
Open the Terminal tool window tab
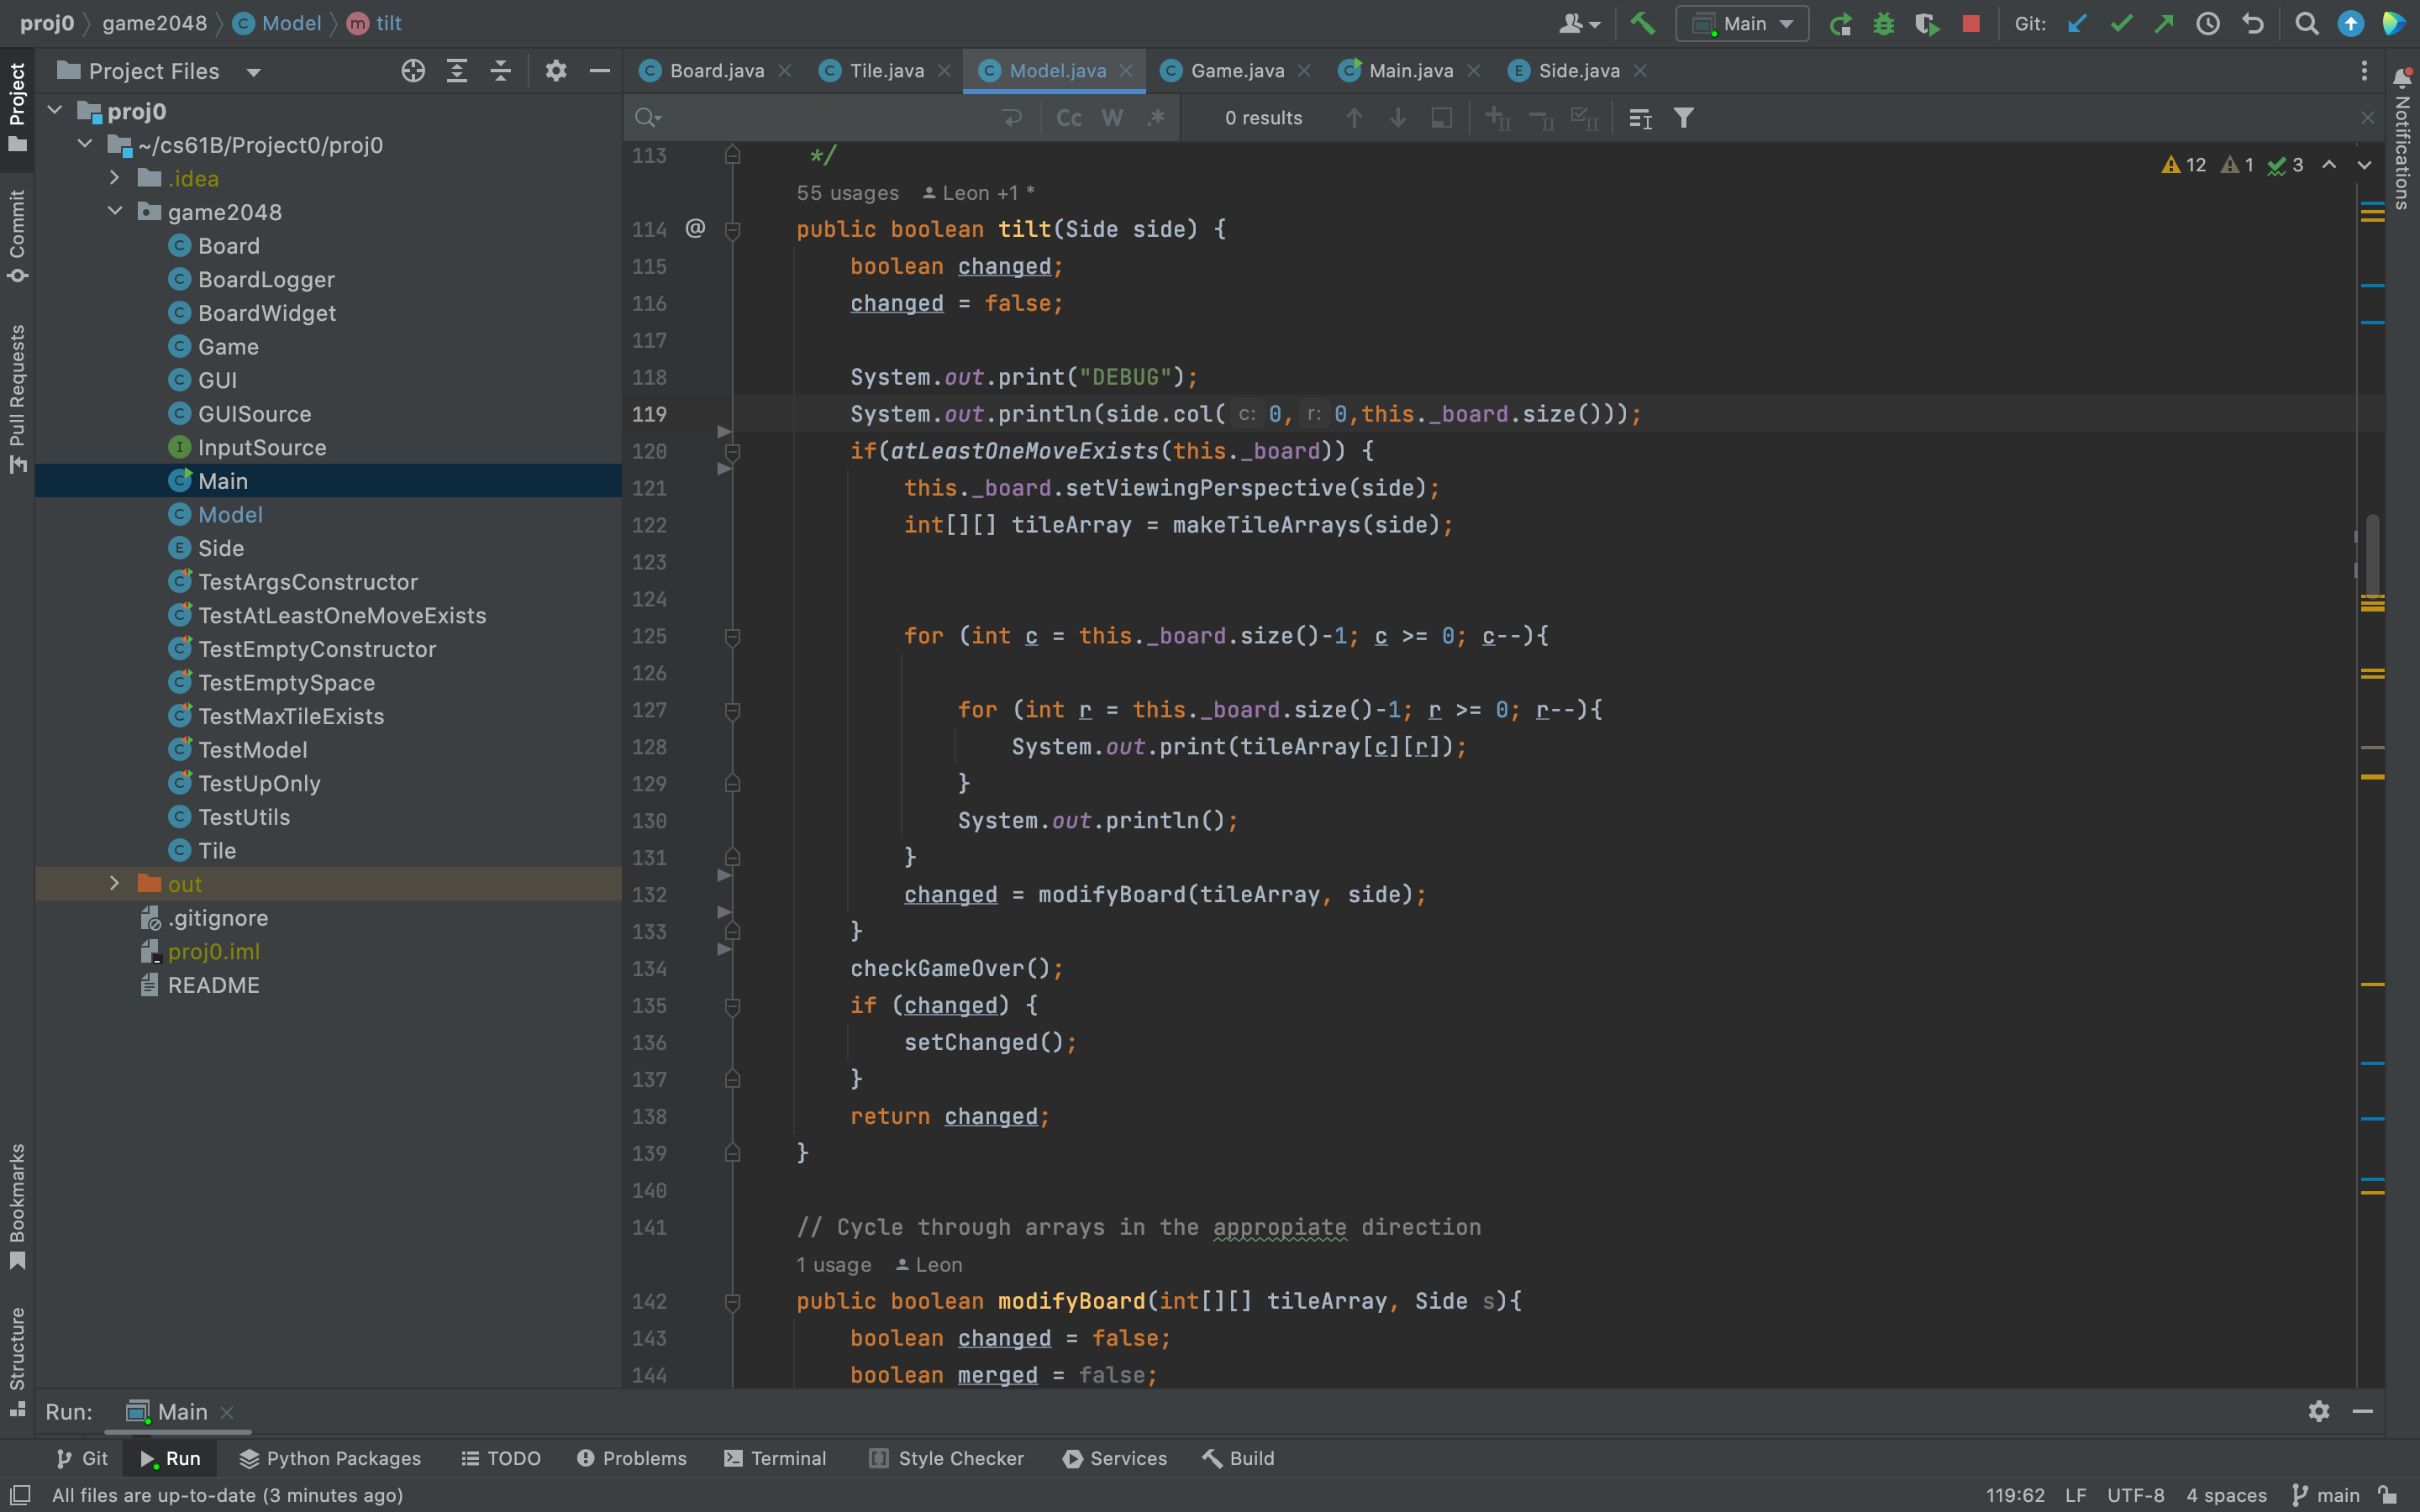click(774, 1458)
